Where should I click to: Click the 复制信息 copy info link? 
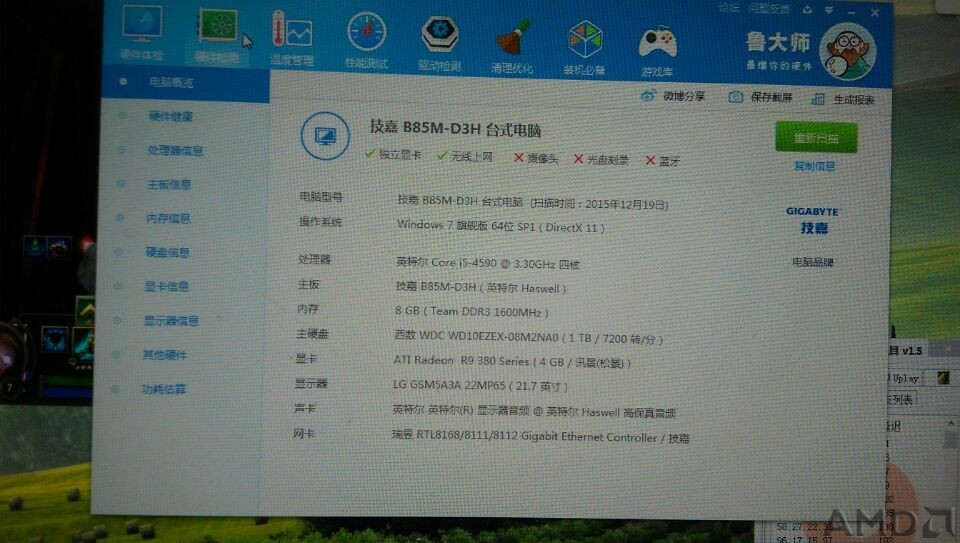(814, 166)
